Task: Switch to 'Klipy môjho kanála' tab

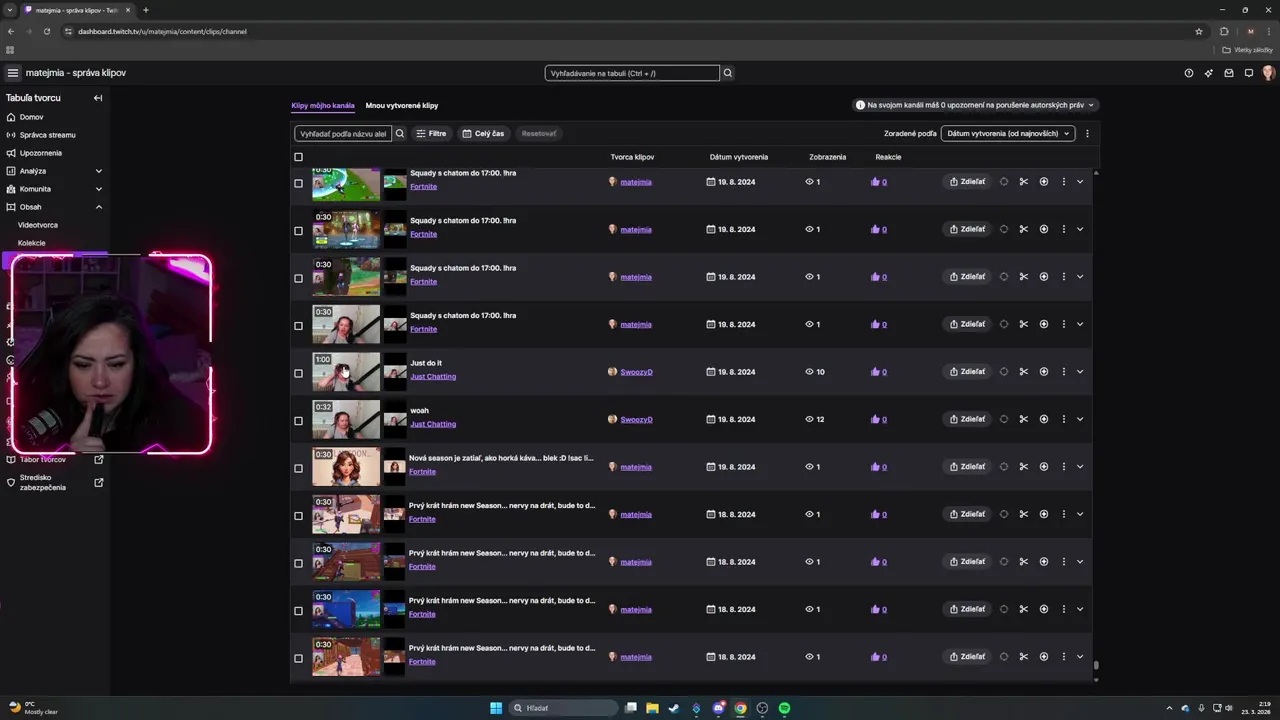Action: point(323,105)
